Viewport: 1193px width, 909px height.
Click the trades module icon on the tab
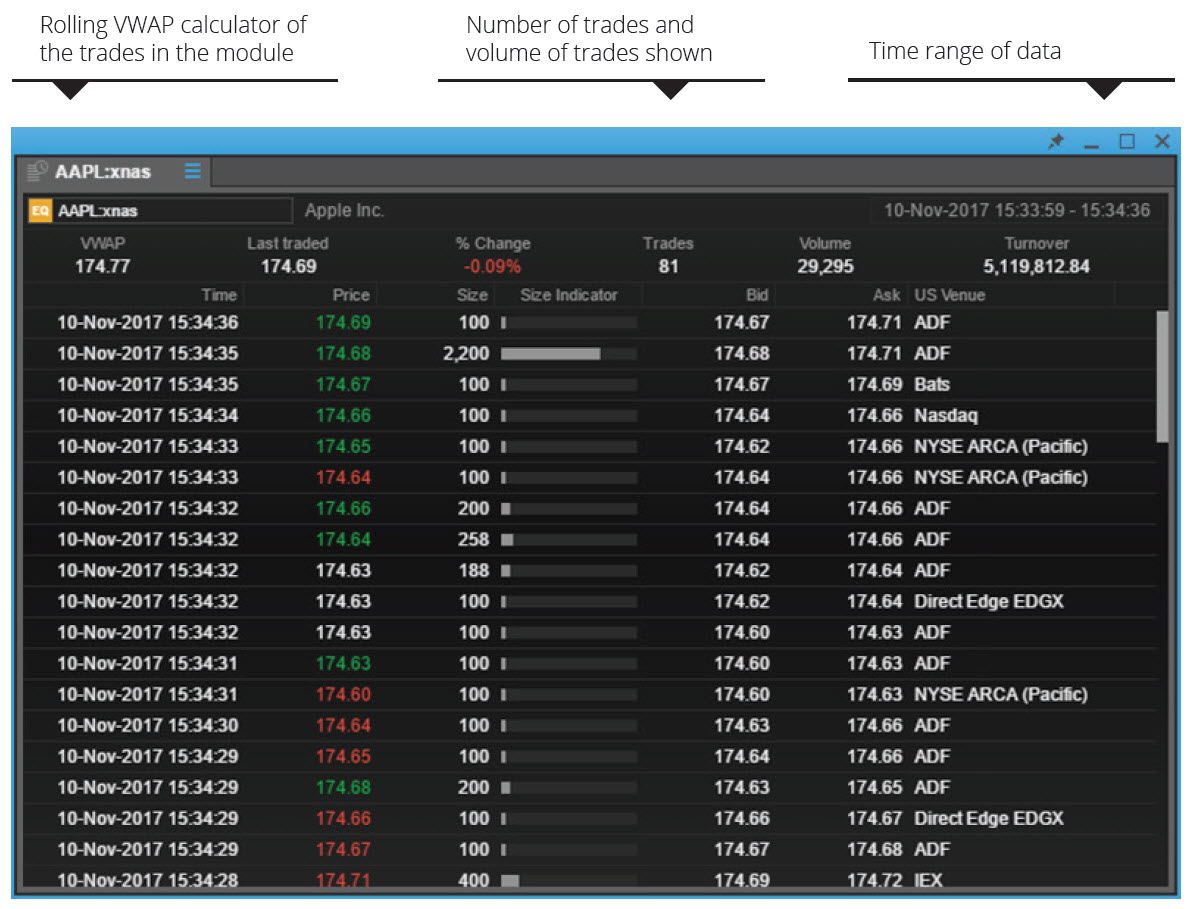pyautogui.click(x=38, y=171)
